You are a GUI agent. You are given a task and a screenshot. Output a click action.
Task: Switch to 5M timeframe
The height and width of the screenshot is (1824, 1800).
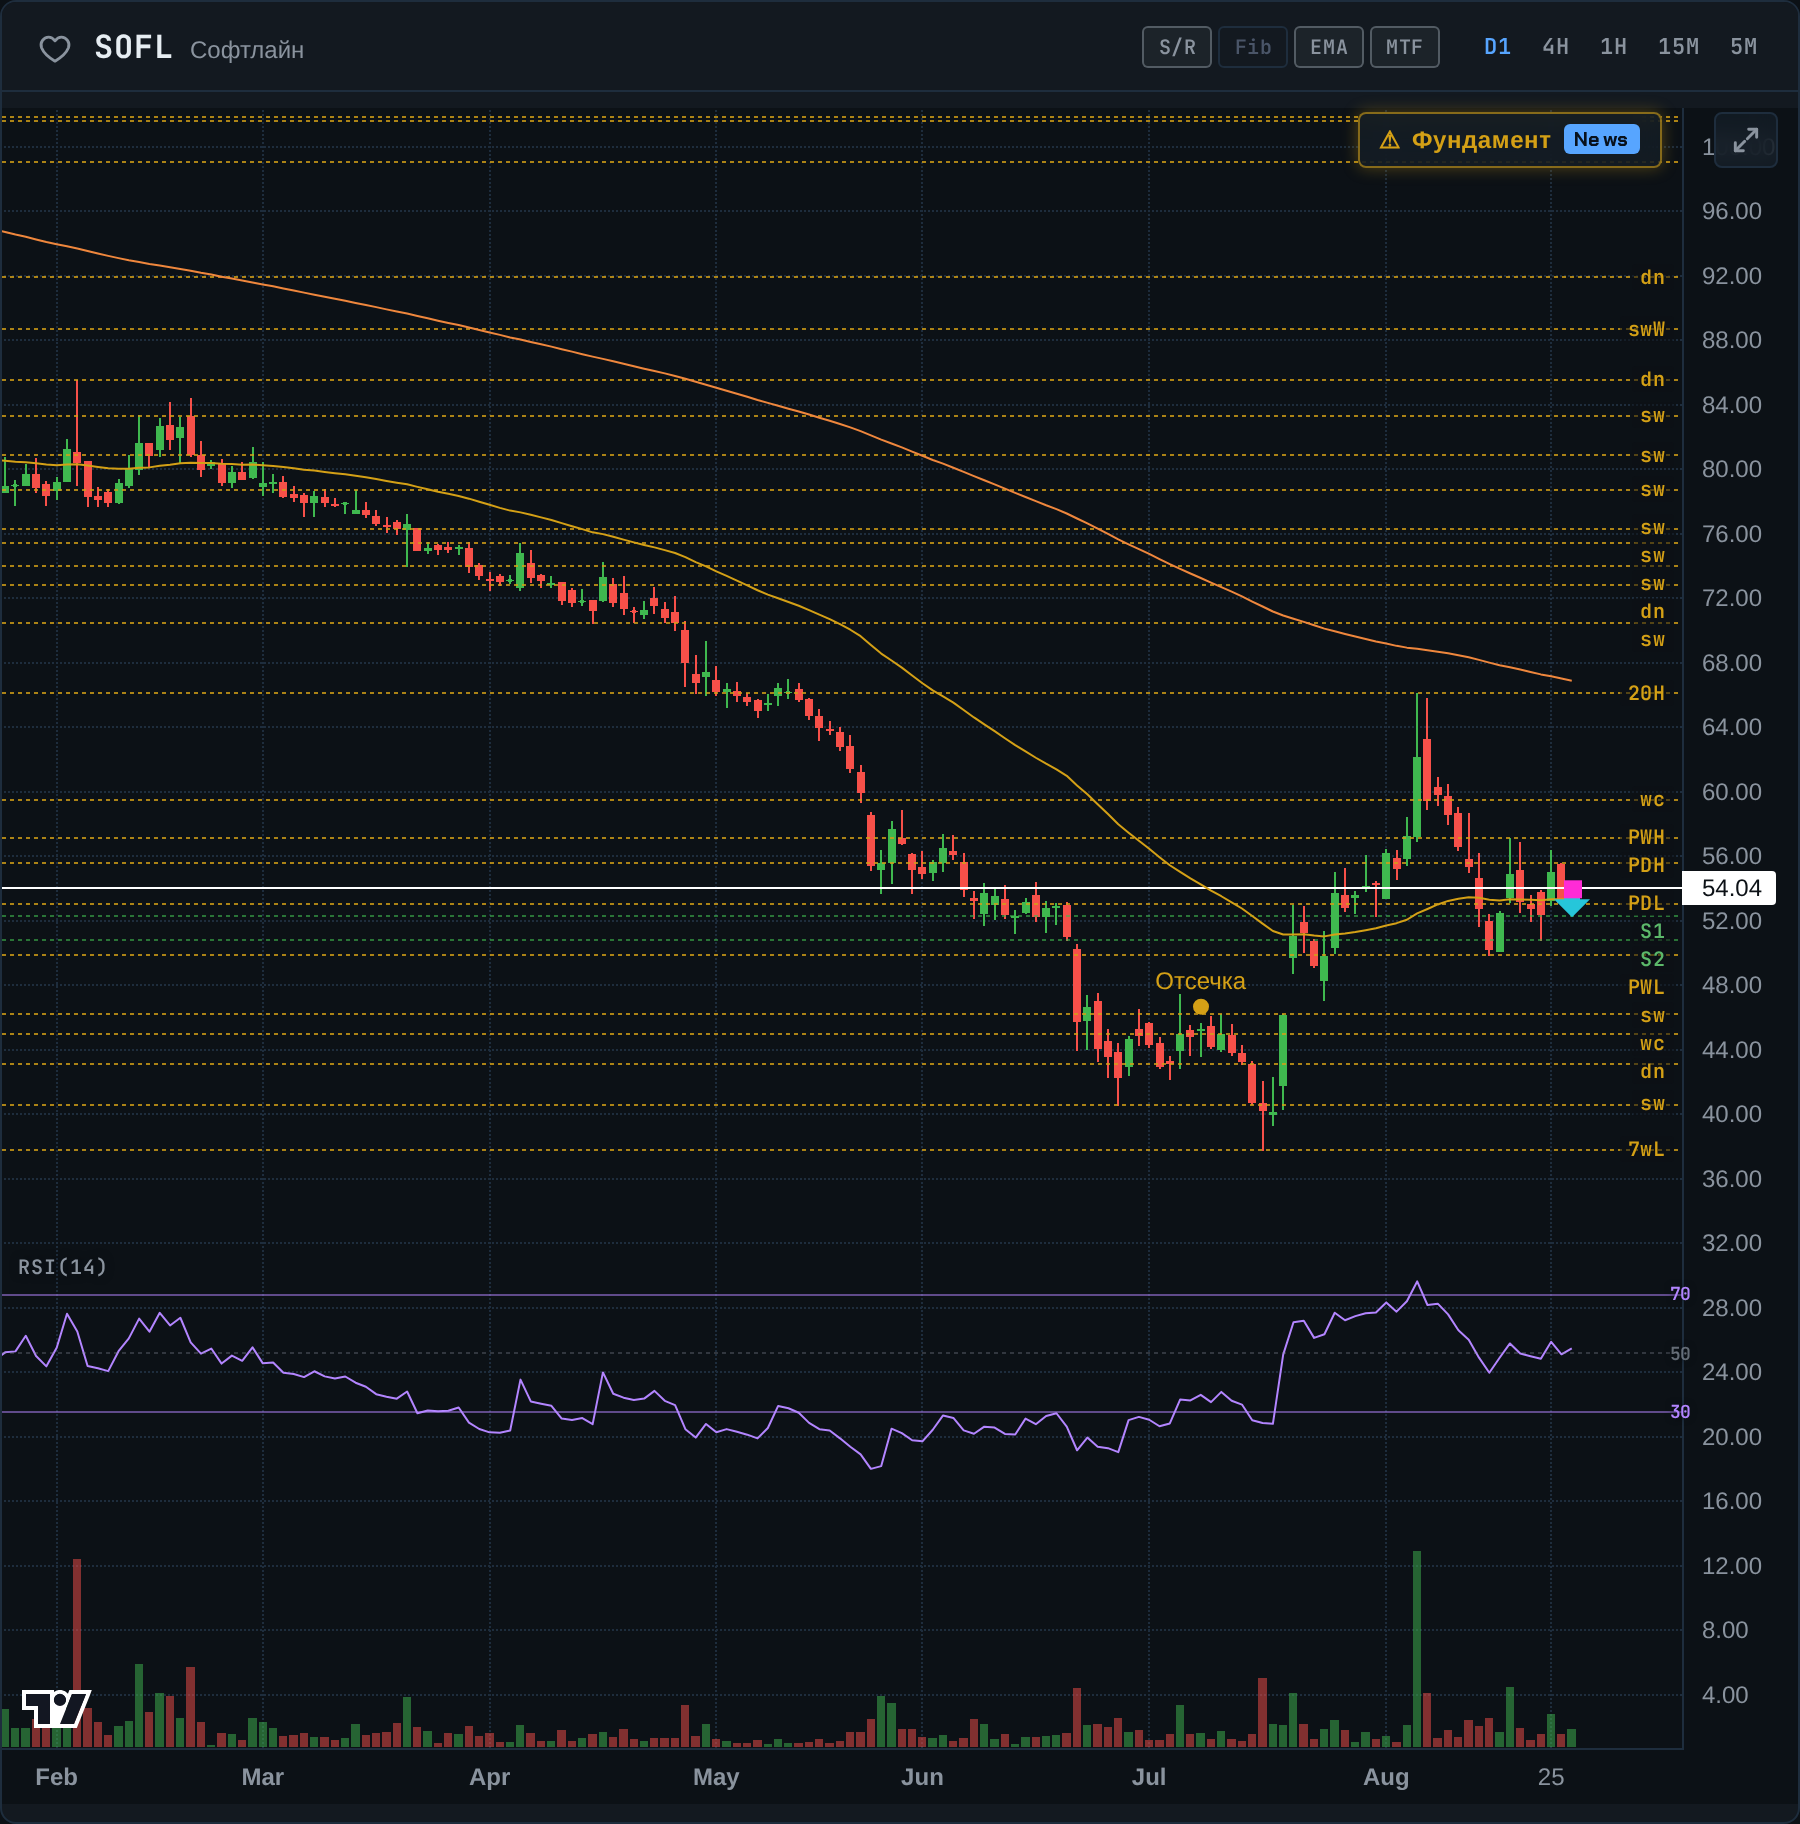[x=1743, y=47]
